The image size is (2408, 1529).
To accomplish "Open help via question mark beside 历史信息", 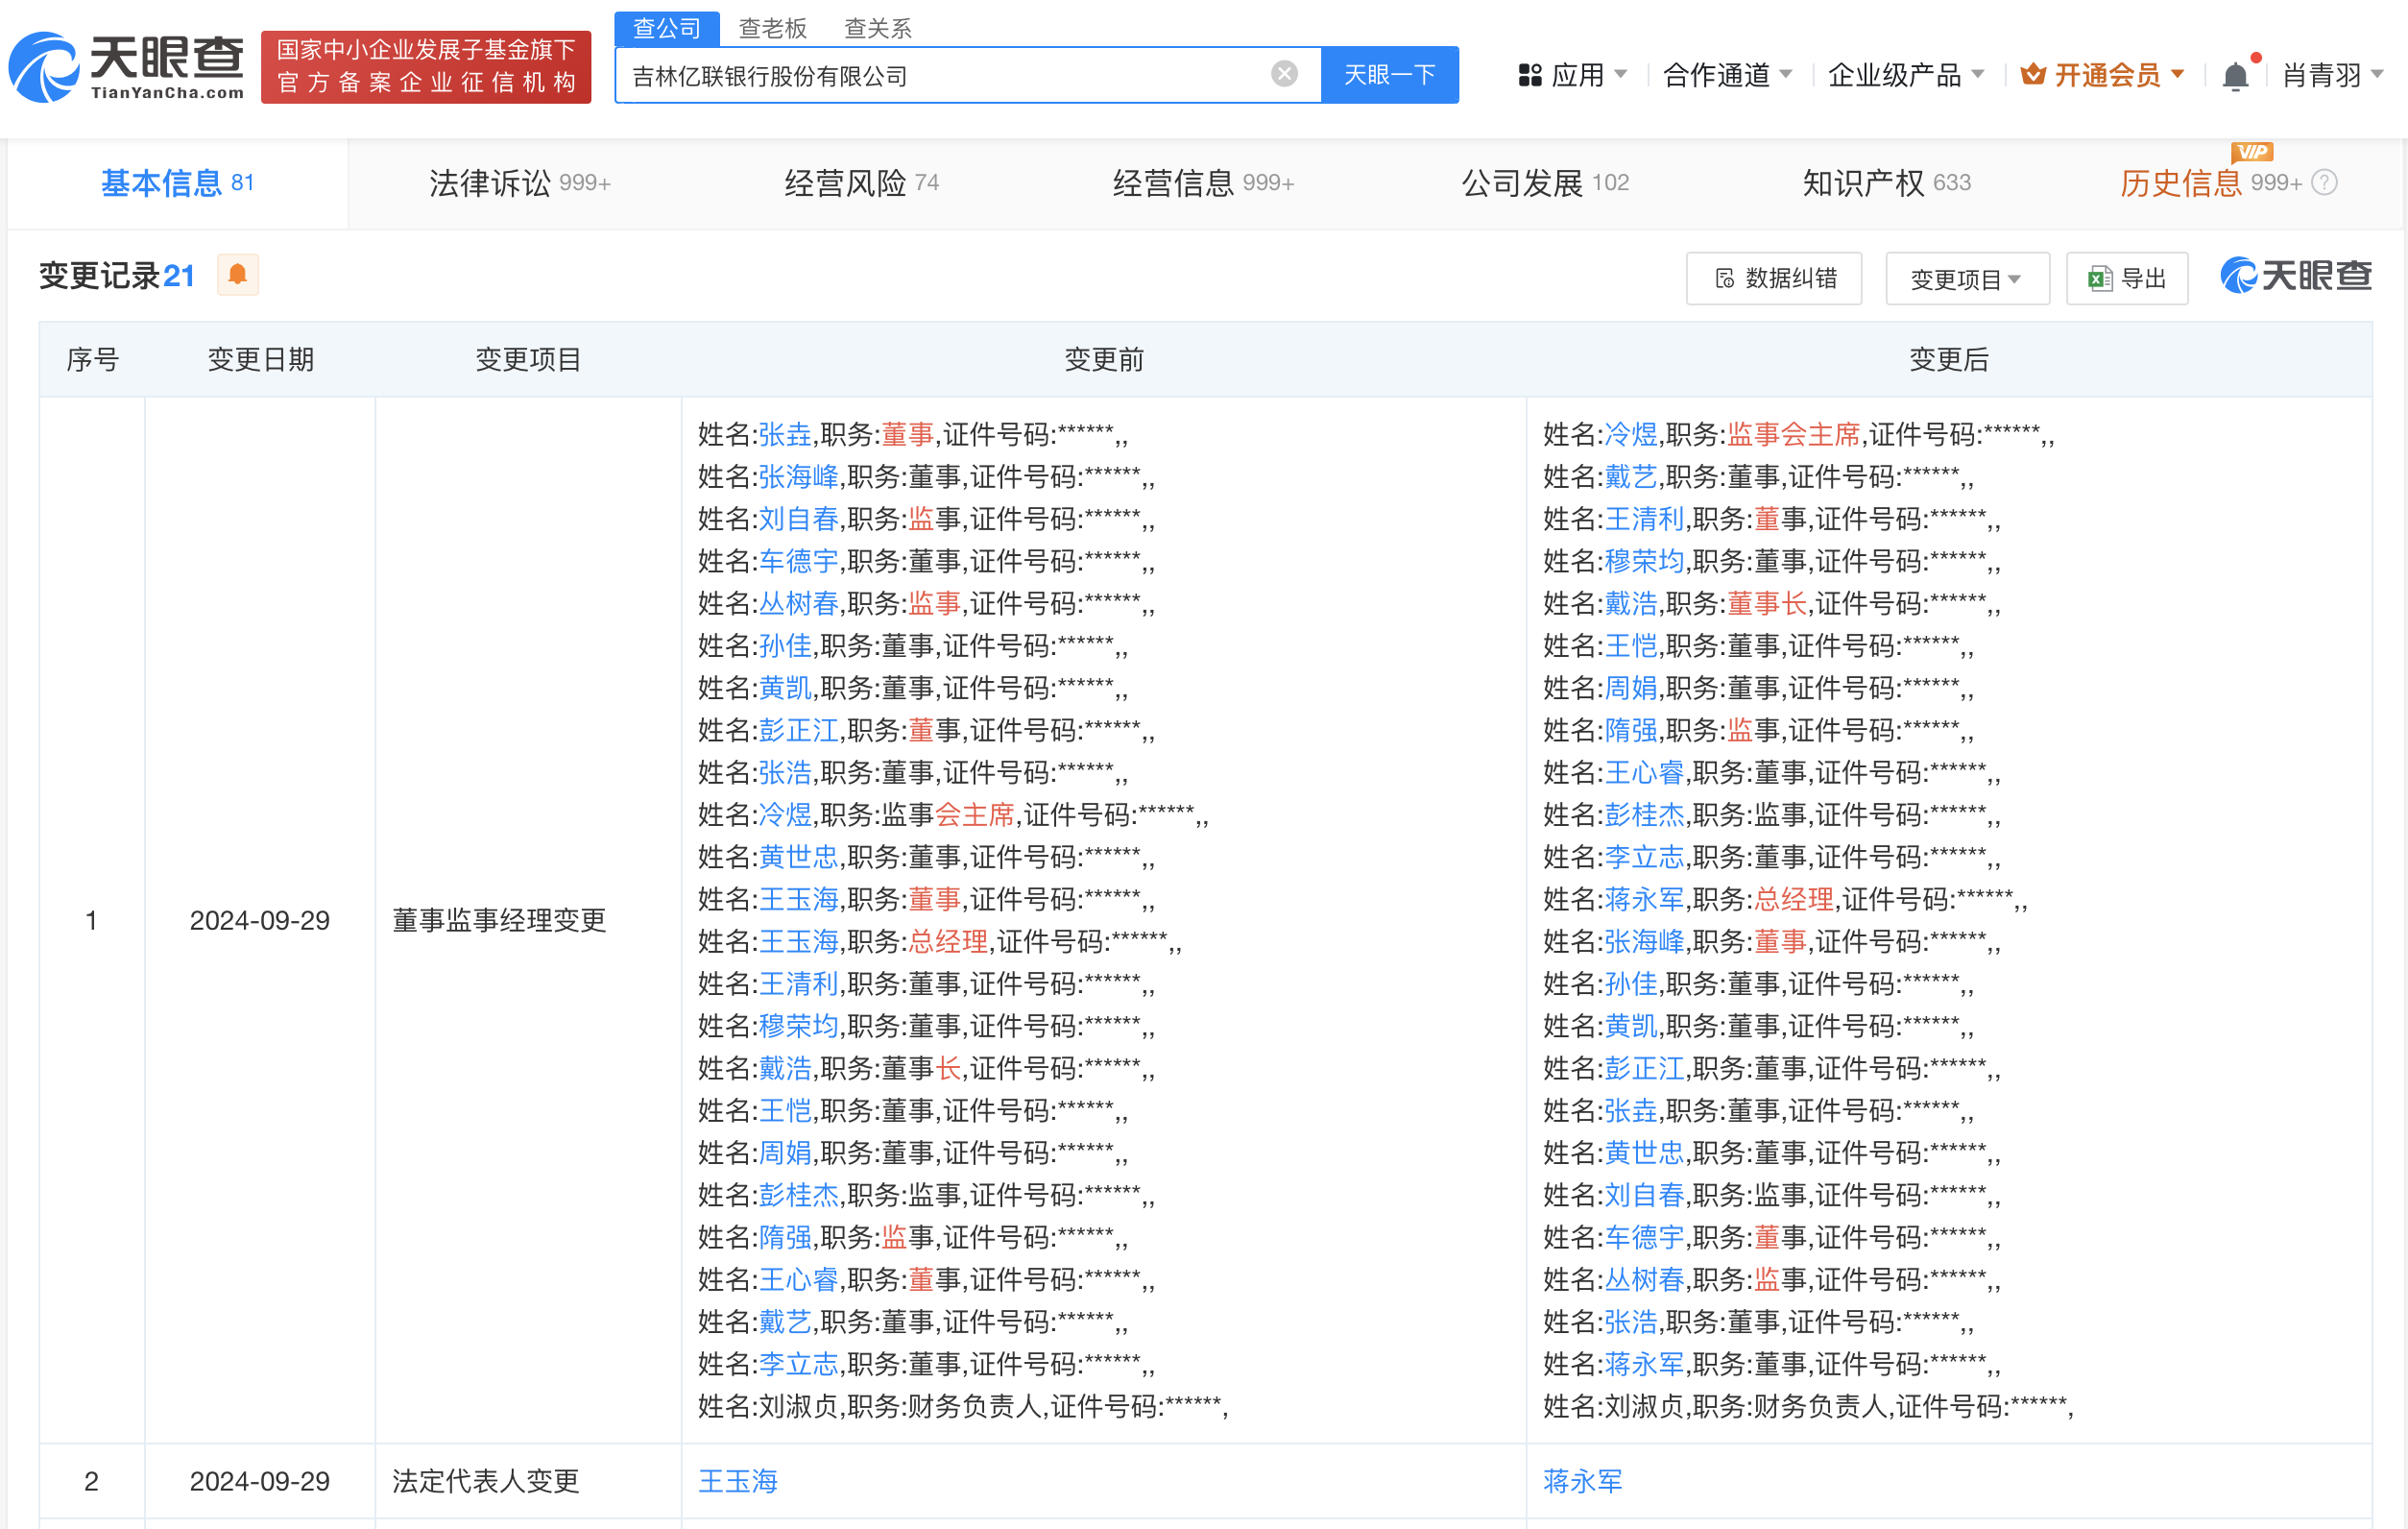I will [x=2325, y=182].
